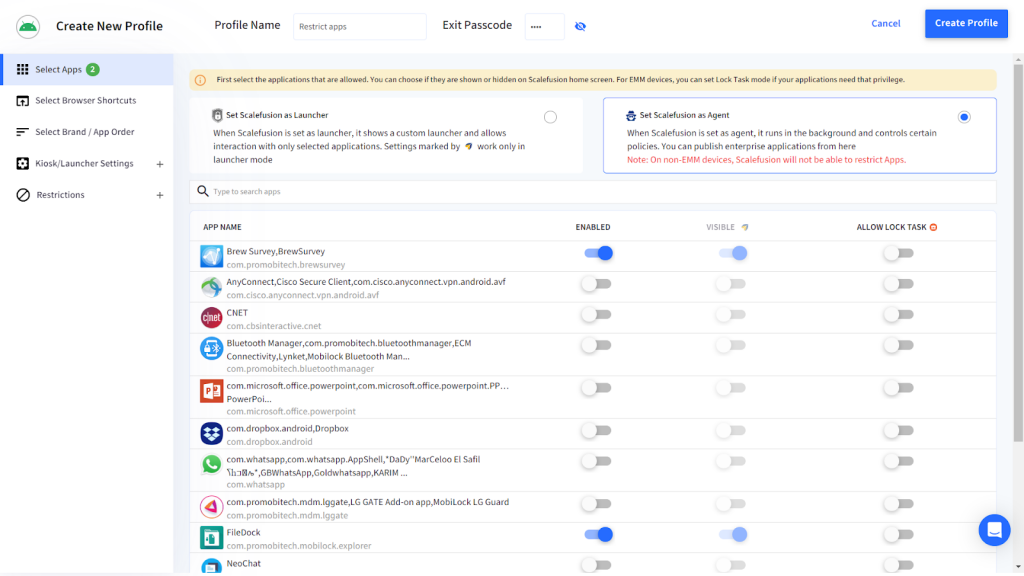Click the Dropbox app icon

pyautogui.click(x=212, y=433)
